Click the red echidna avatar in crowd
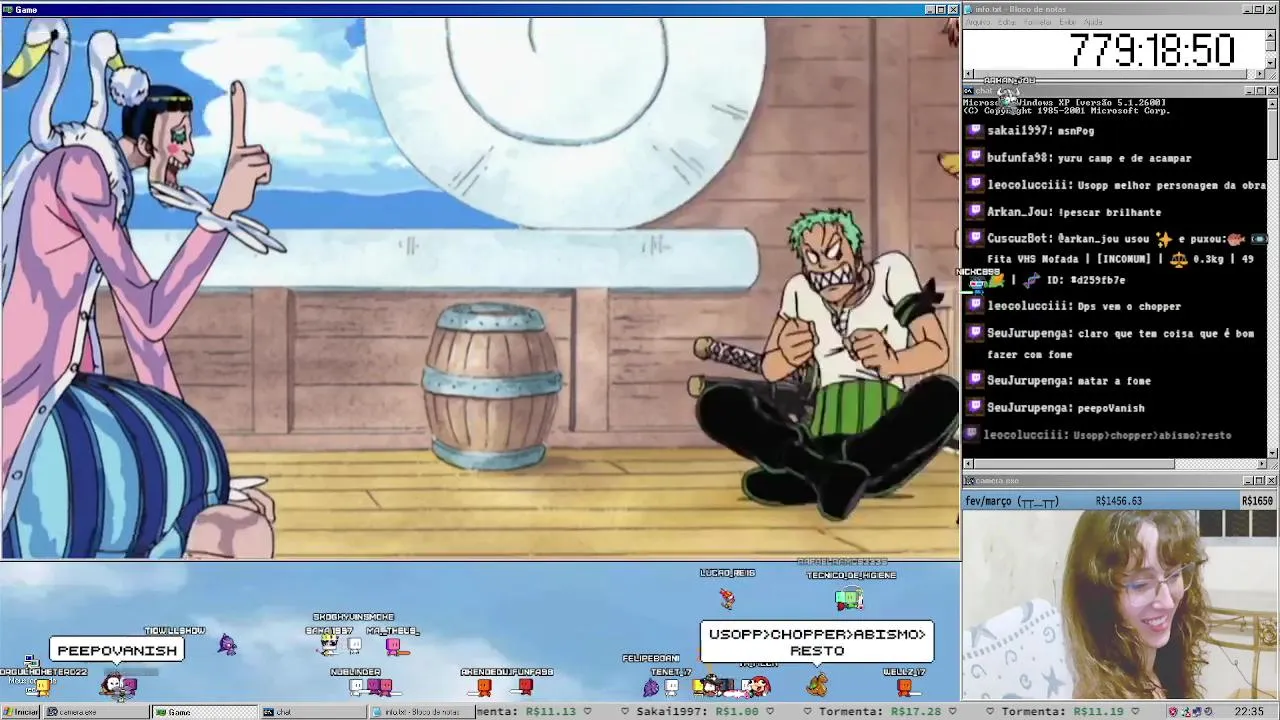Image resolution: width=1280 pixels, height=720 pixels. [759, 686]
